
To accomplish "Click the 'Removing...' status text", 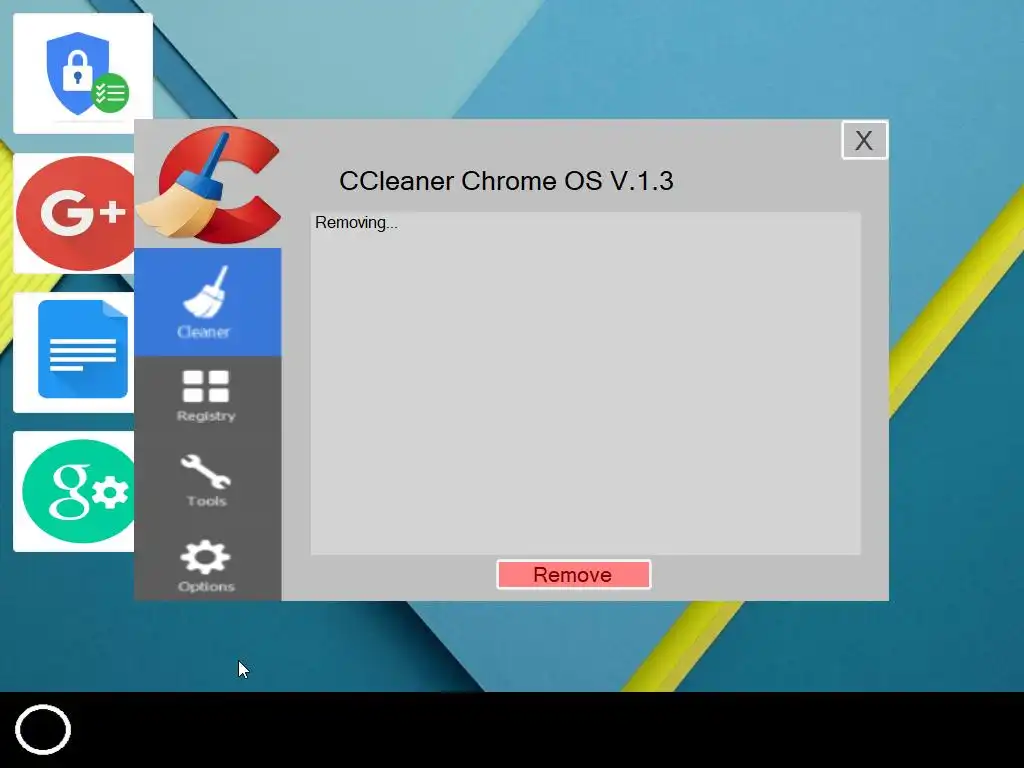I will coord(356,223).
